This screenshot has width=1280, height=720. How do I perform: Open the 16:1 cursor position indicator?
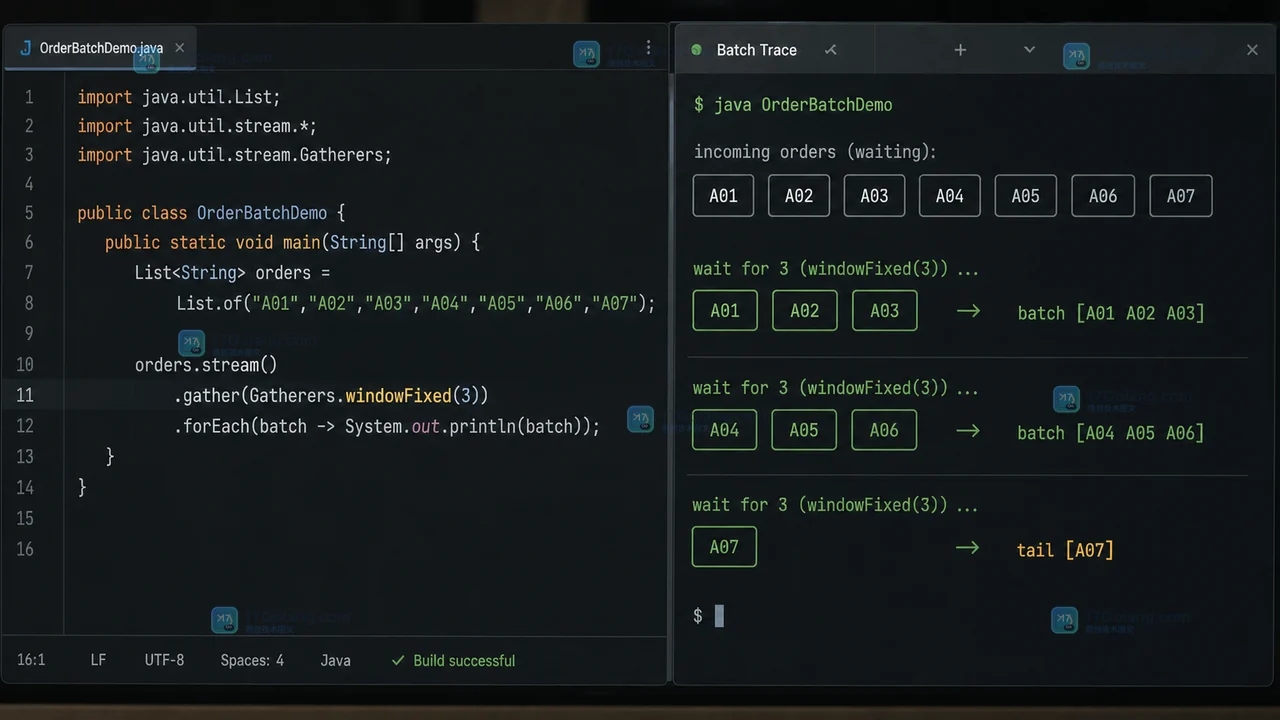[31, 660]
